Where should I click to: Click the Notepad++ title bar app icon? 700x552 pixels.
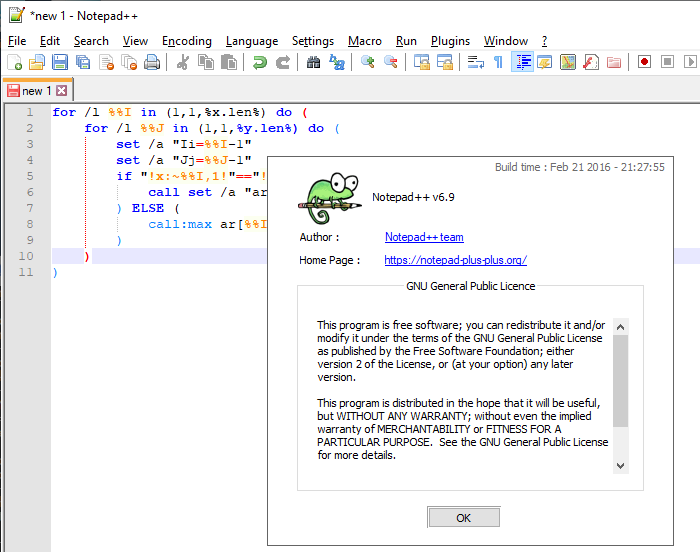click(x=17, y=15)
